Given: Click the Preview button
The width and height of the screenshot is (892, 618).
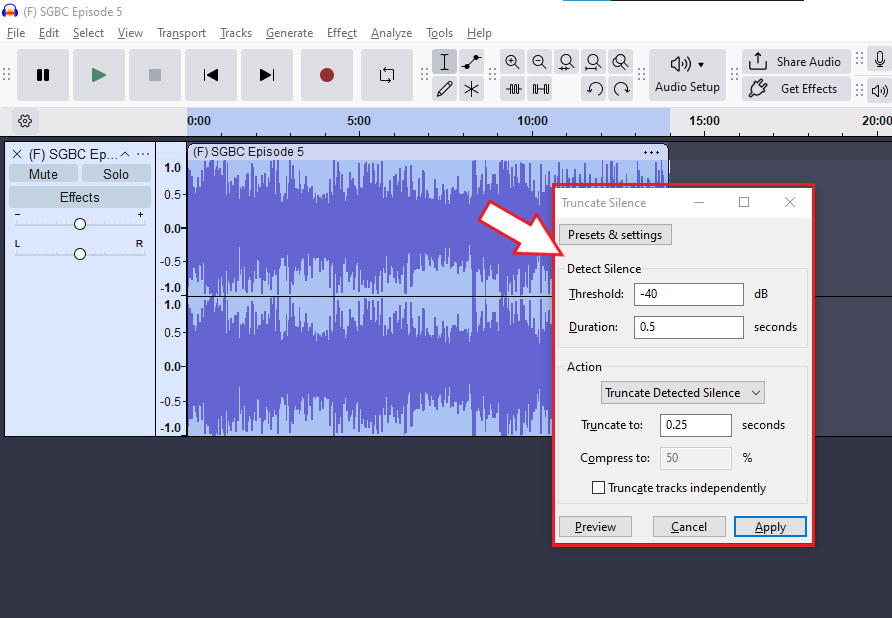Looking at the screenshot, I should click(x=596, y=527).
